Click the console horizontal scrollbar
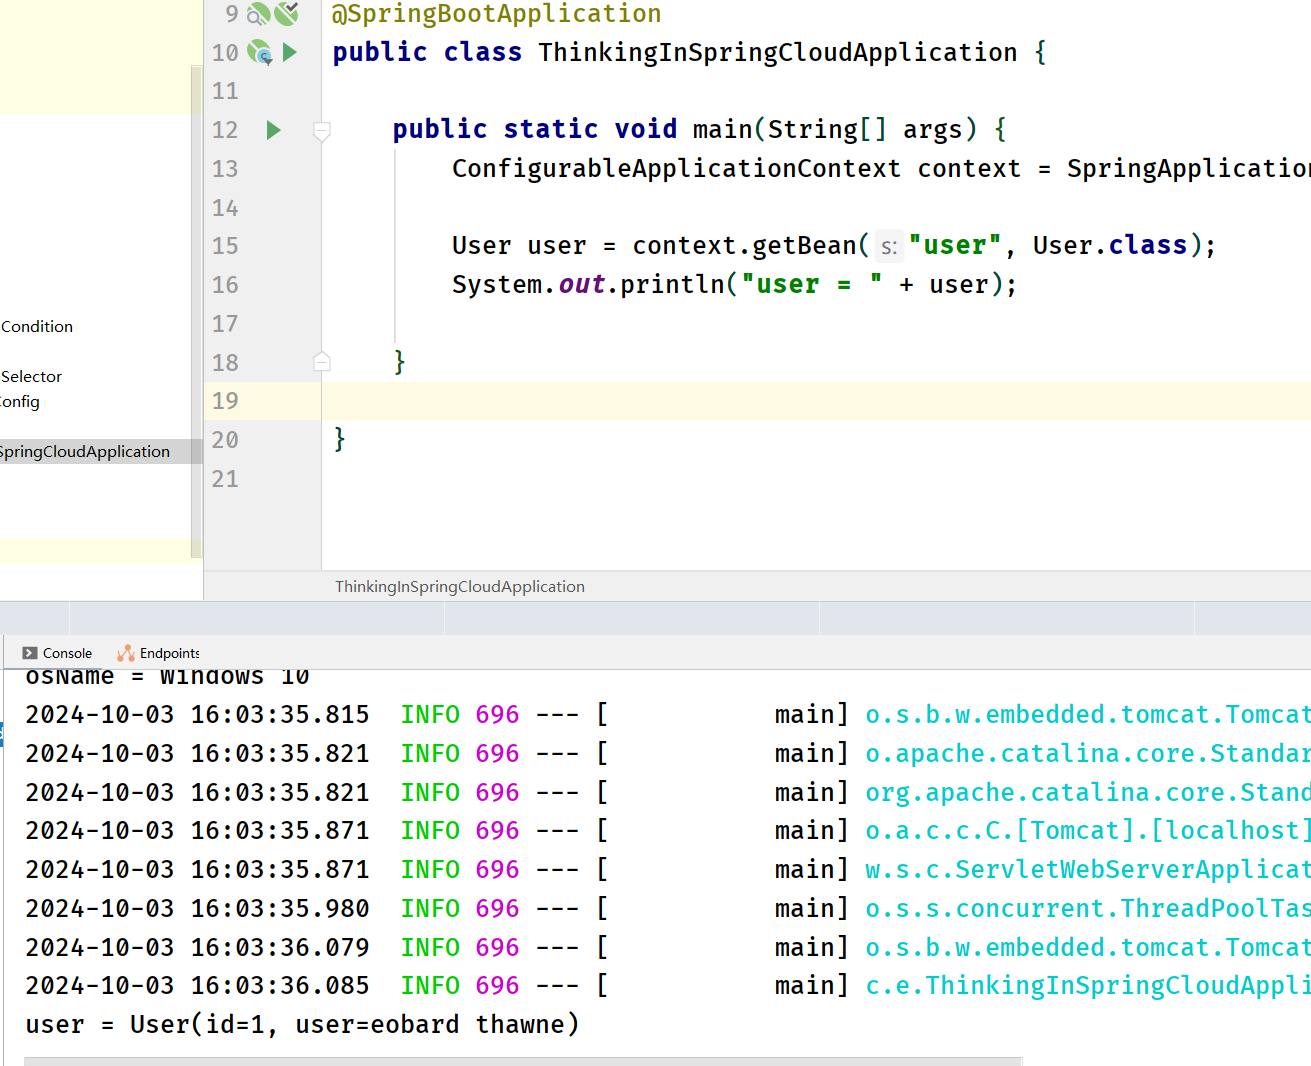 pyautogui.click(x=522, y=1061)
